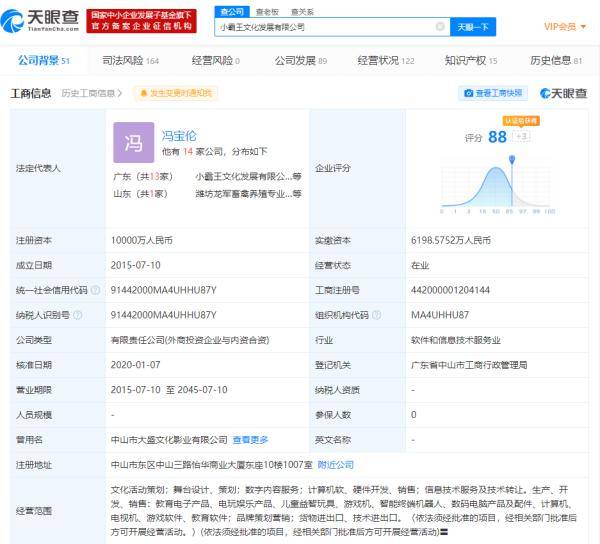Open help icon next to 纳税人识别号
This screenshot has width=600, height=544.
77,315
